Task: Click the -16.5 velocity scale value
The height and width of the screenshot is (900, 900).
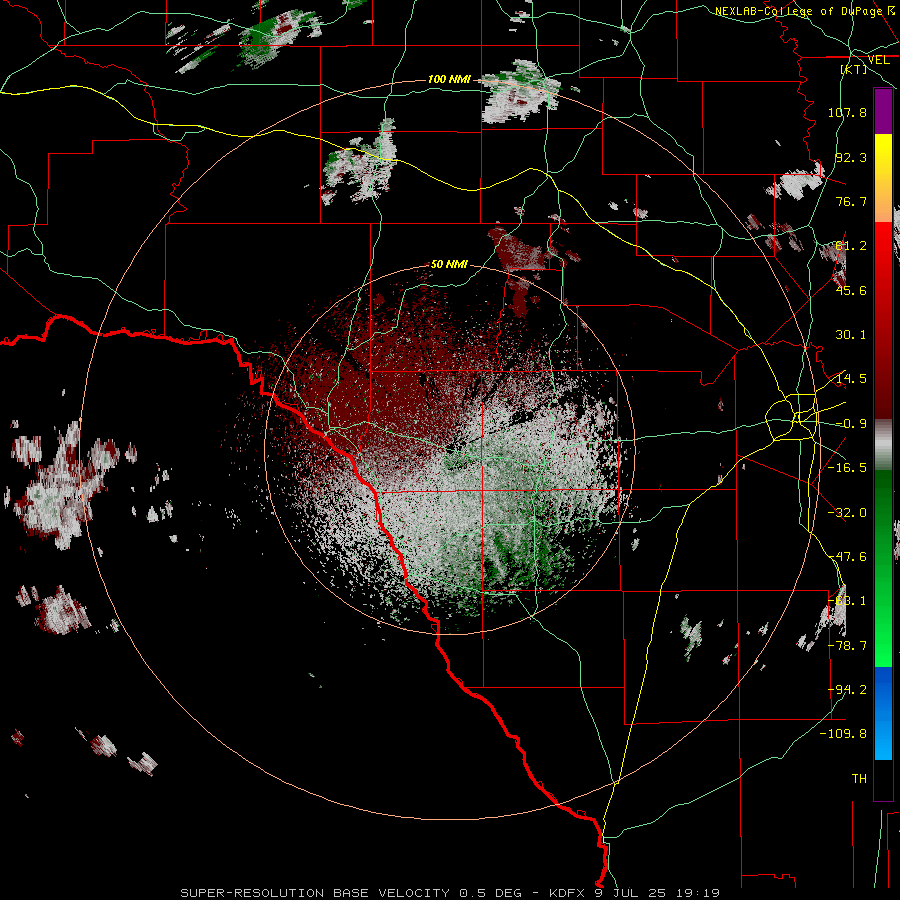Action: [847, 468]
